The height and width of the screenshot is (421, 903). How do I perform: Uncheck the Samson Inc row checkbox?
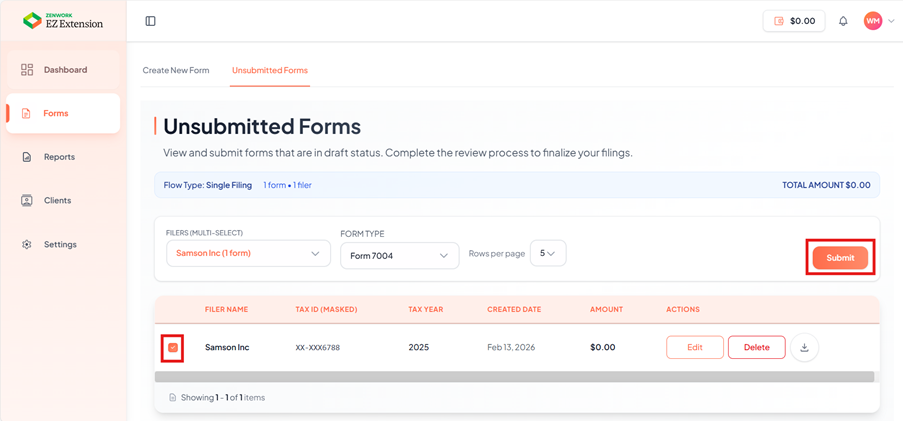pyautogui.click(x=173, y=348)
